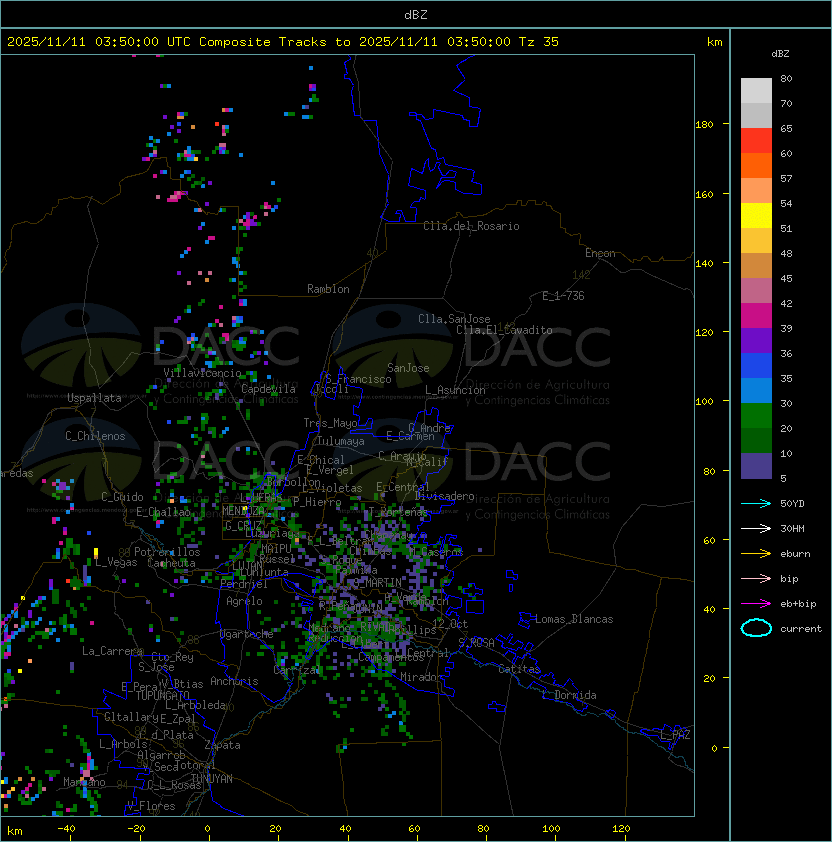Click the cyan 'current' ellipse symbol
Image resolution: width=832 pixels, height=842 pixels.
tap(756, 628)
